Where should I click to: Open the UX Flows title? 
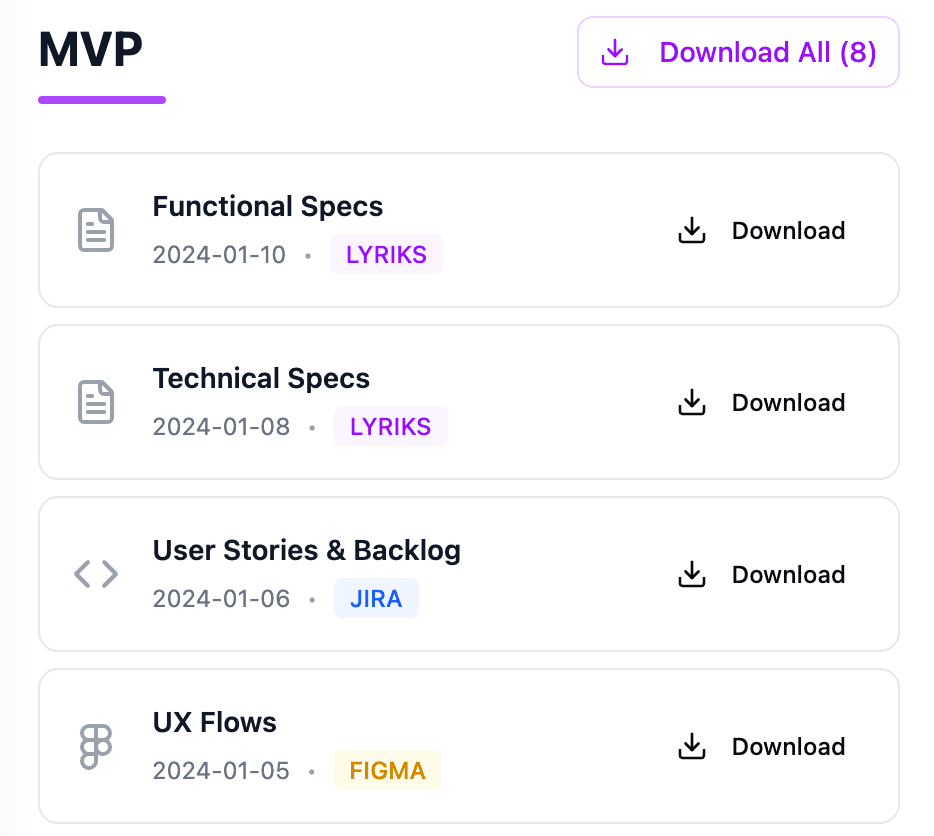(214, 723)
